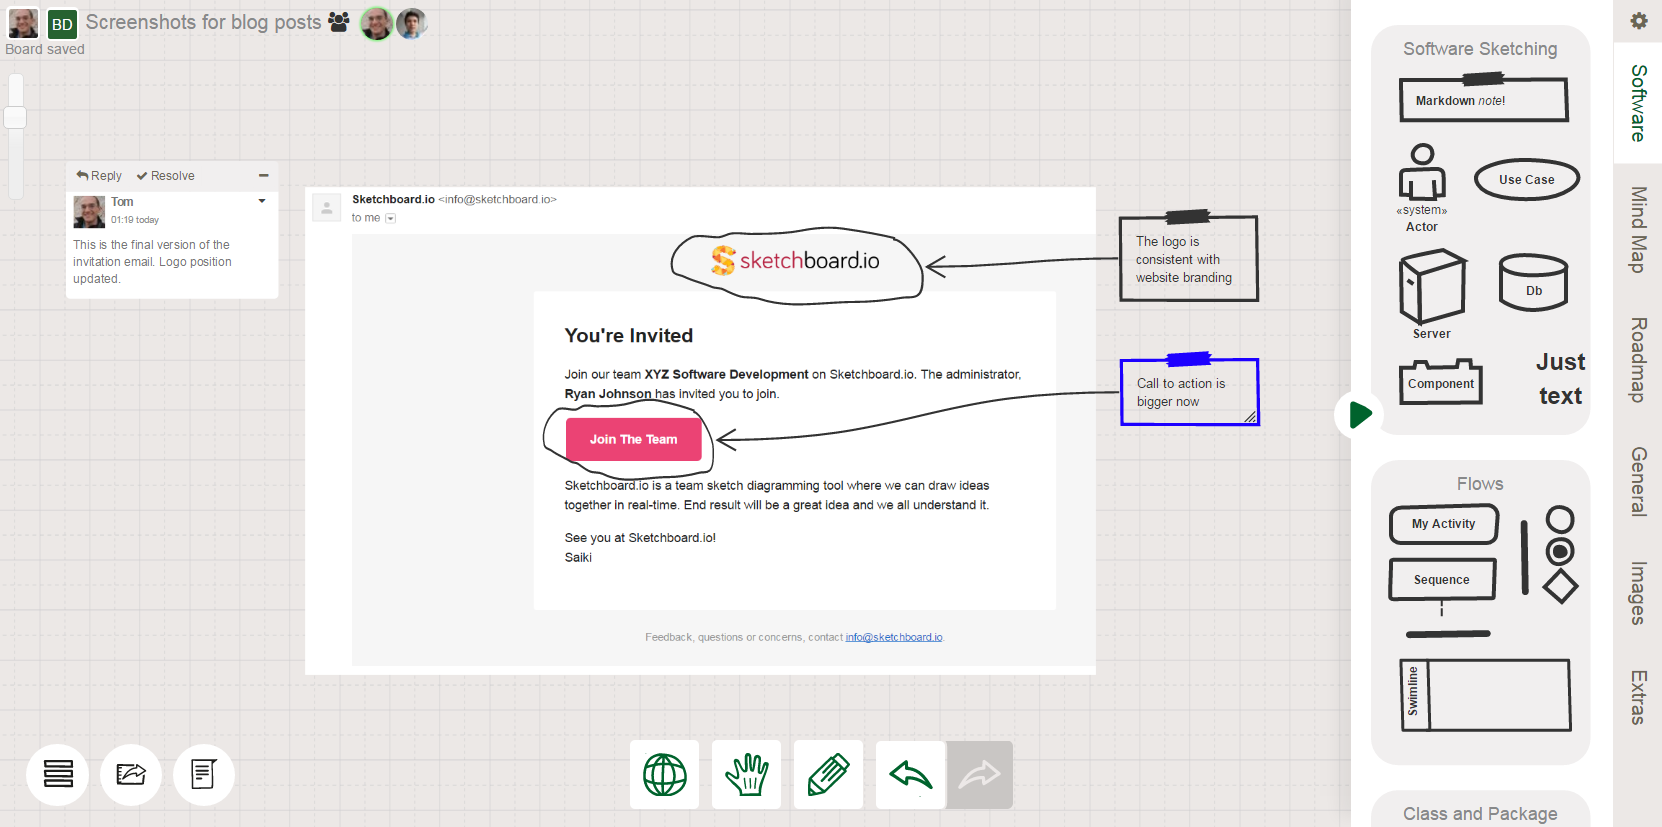The width and height of the screenshot is (1662, 827).
Task: Click profile photo at top left
Action: [x=23, y=23]
